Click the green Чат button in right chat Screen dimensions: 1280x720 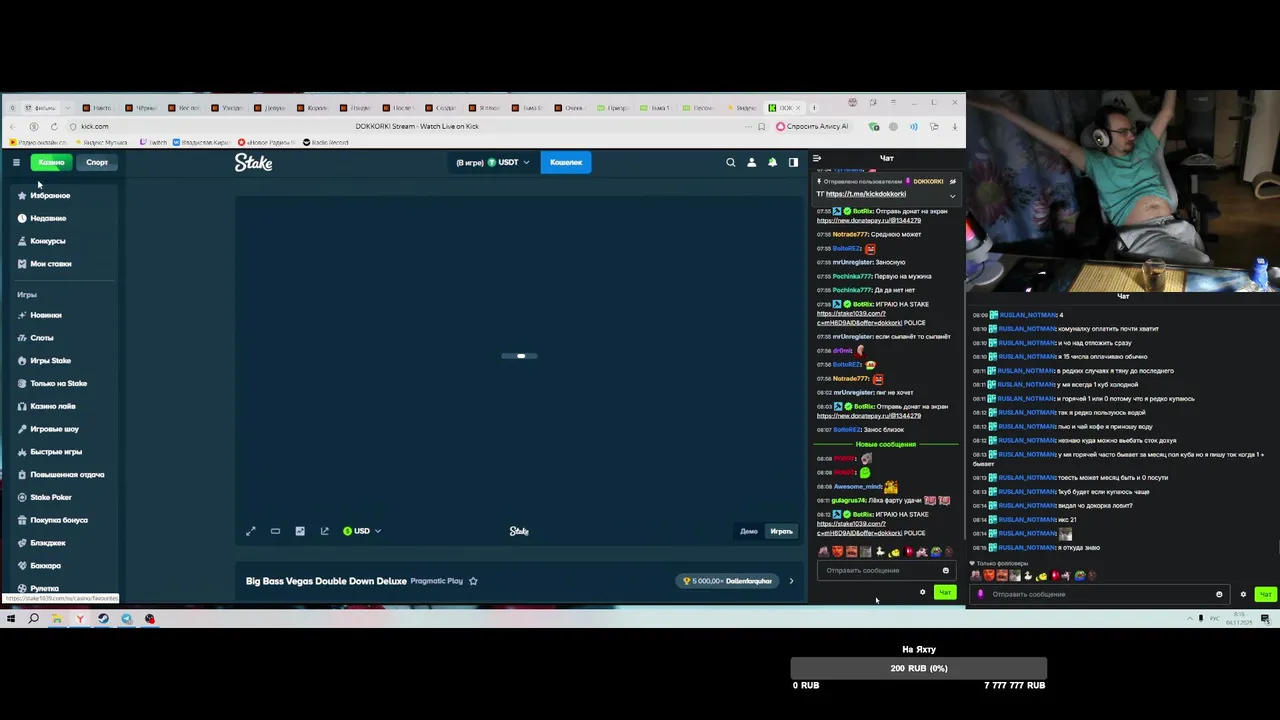tap(1265, 595)
